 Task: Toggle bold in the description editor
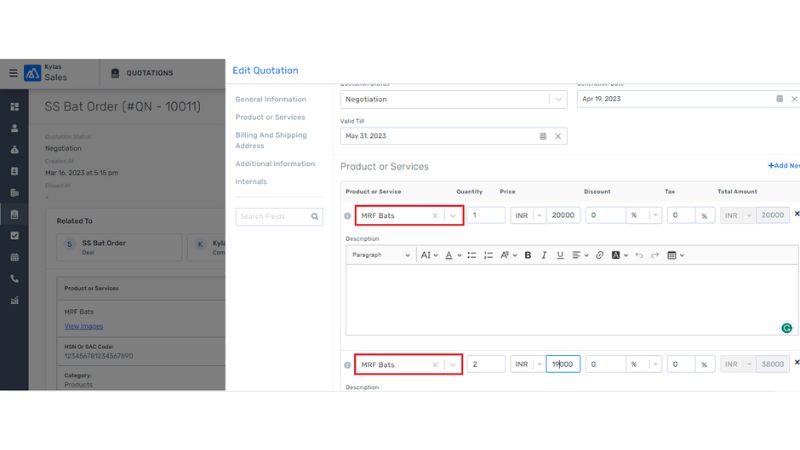pyautogui.click(x=528, y=255)
